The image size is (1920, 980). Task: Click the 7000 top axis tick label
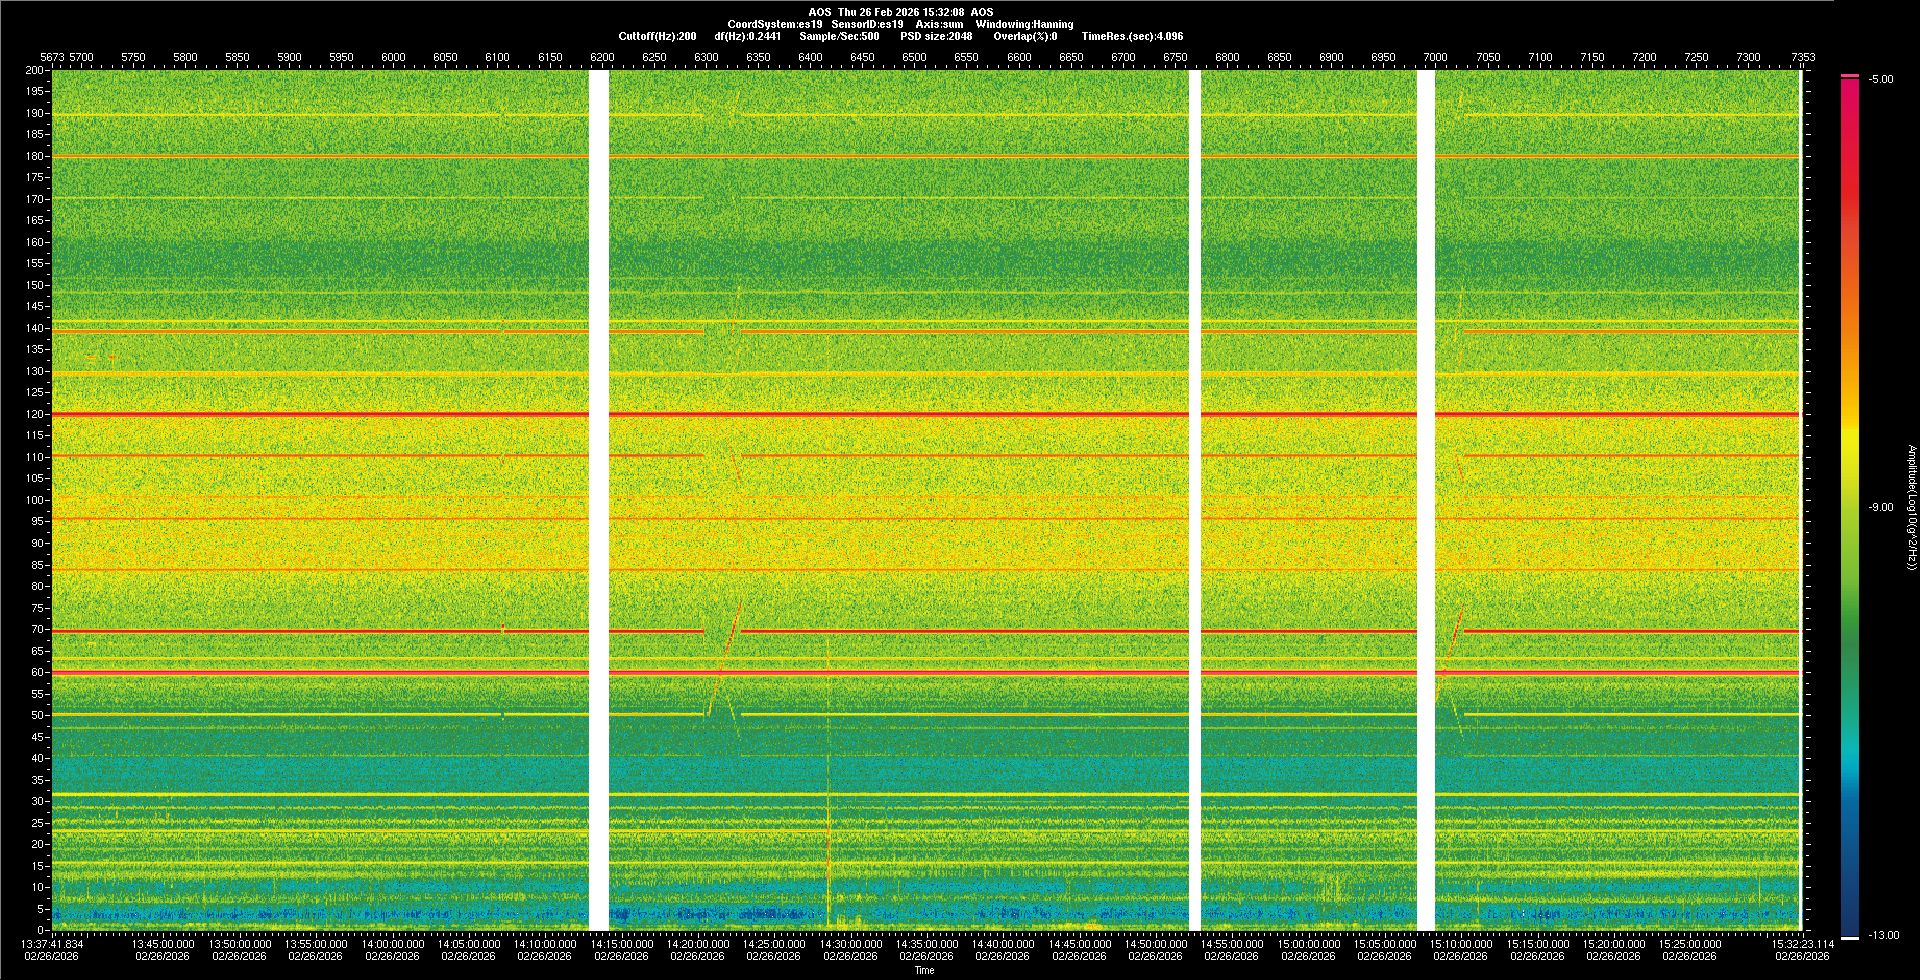[x=1435, y=57]
